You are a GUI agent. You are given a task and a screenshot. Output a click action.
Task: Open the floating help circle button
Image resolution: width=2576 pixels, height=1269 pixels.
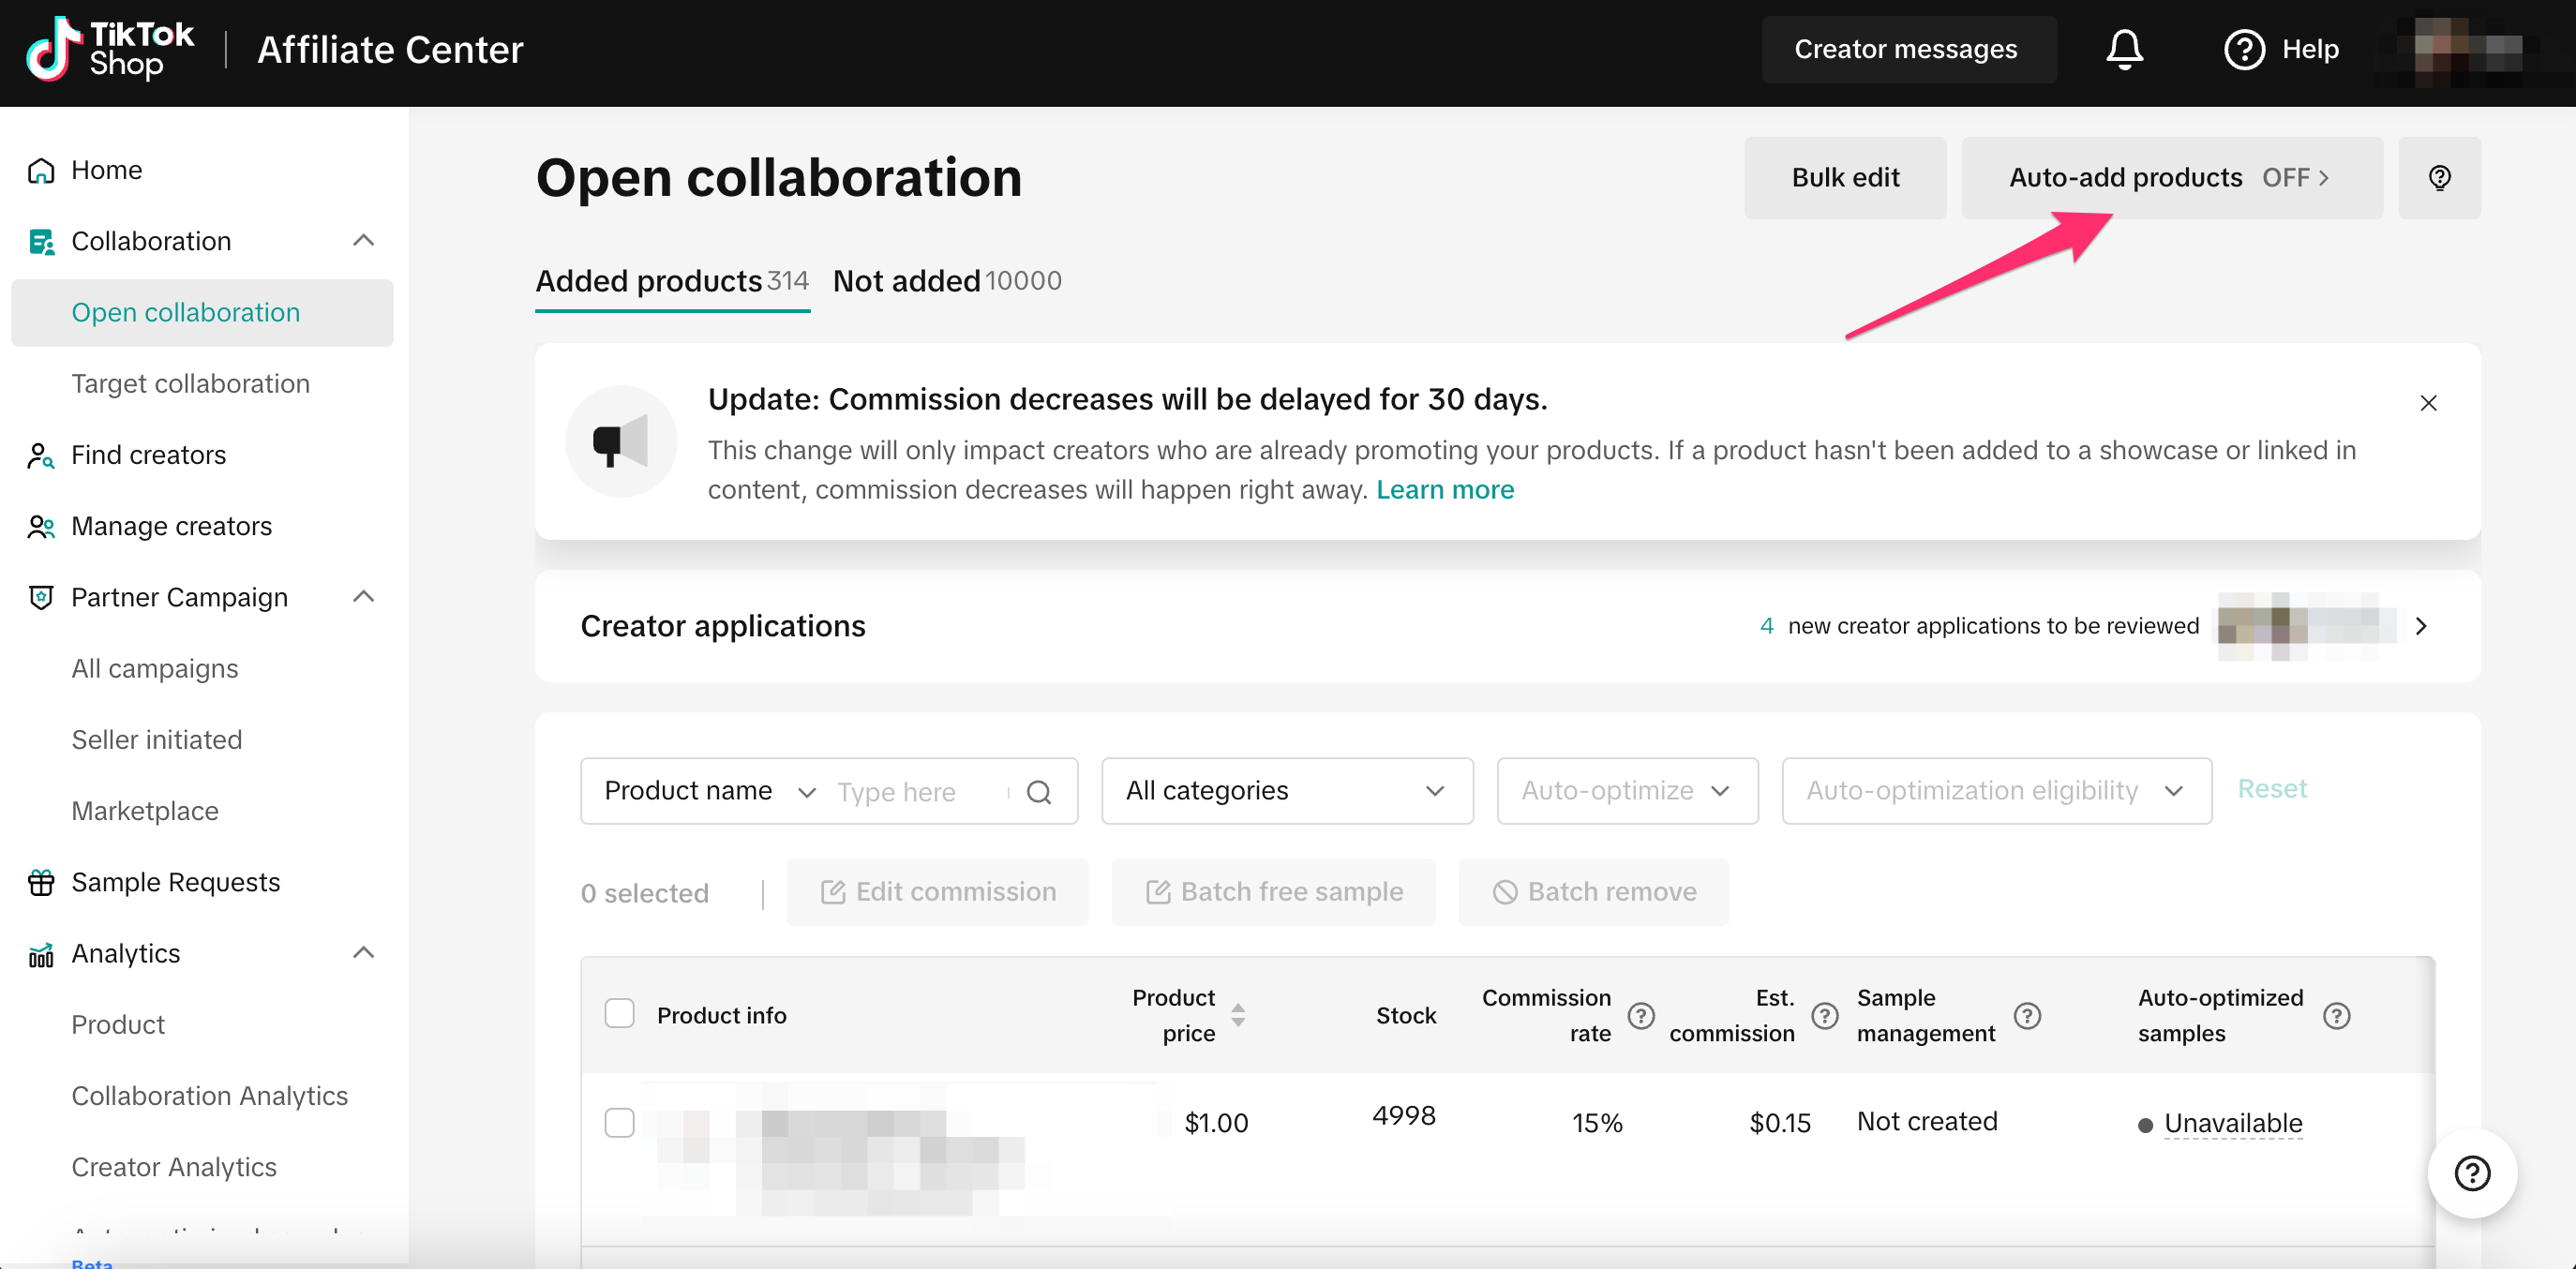click(2471, 1173)
